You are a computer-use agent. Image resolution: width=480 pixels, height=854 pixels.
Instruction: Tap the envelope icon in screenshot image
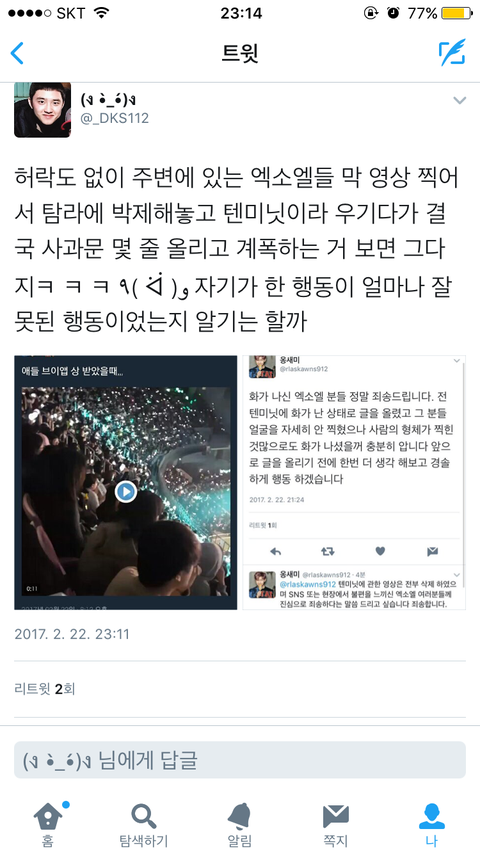pos(433,551)
